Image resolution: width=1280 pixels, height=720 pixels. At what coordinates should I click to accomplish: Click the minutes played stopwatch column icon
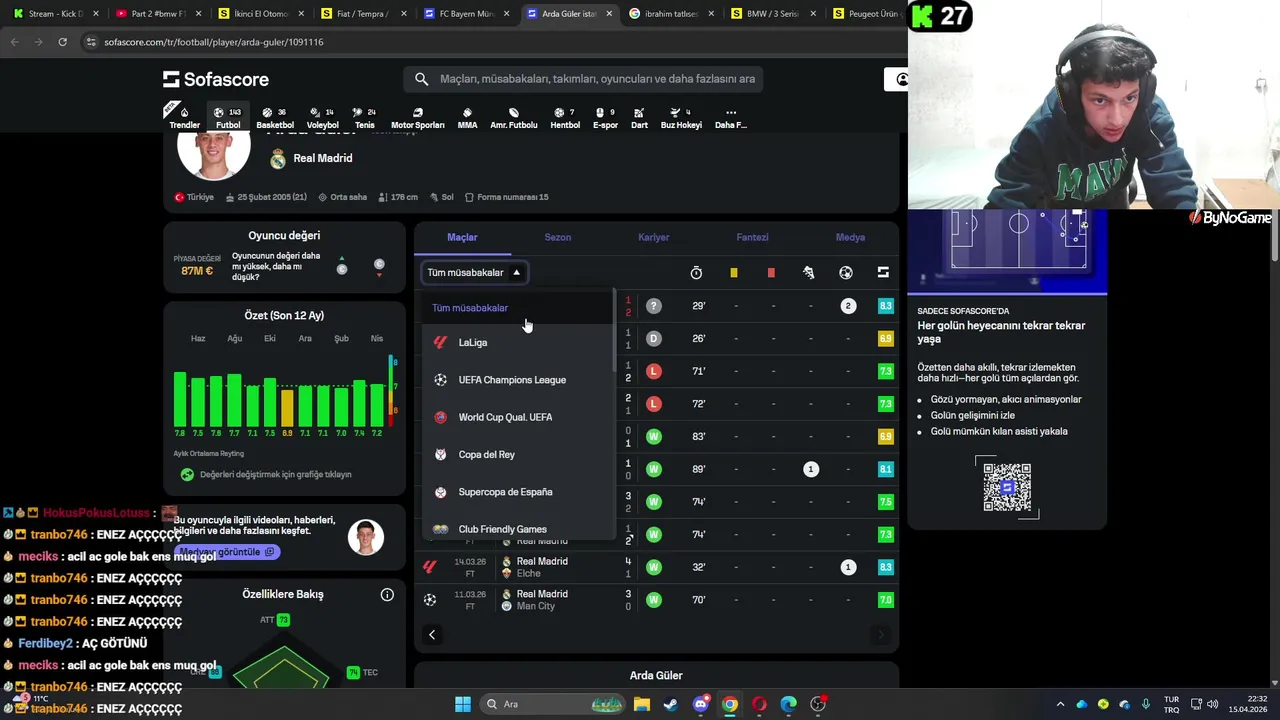696,273
